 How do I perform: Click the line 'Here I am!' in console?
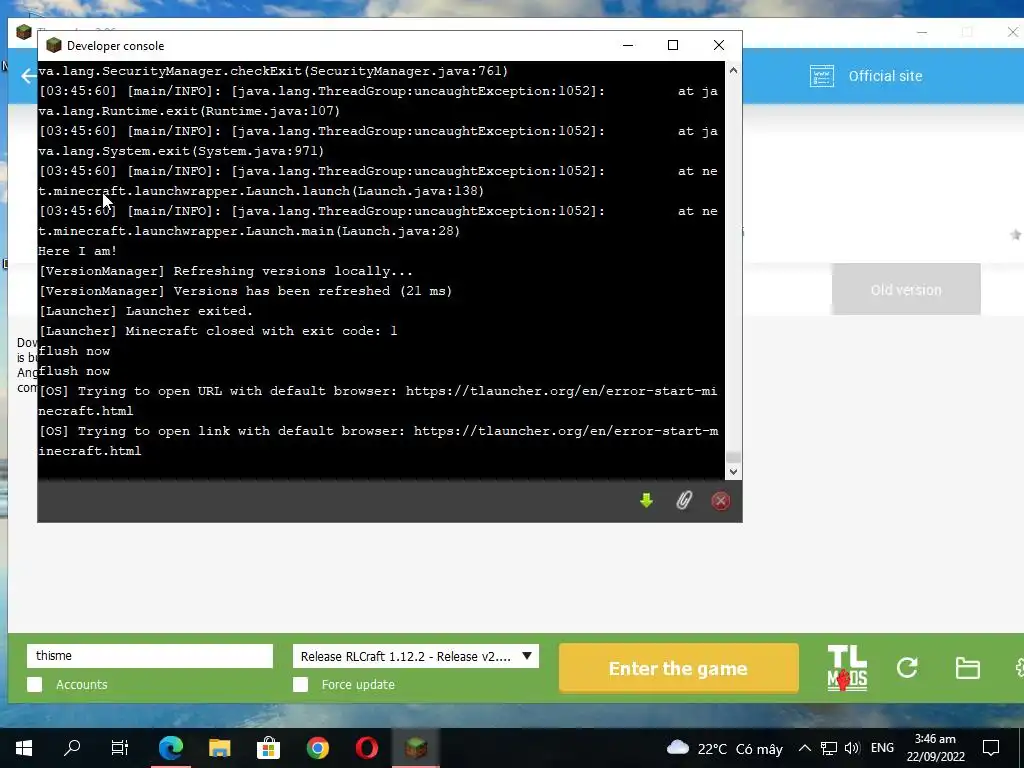(78, 251)
